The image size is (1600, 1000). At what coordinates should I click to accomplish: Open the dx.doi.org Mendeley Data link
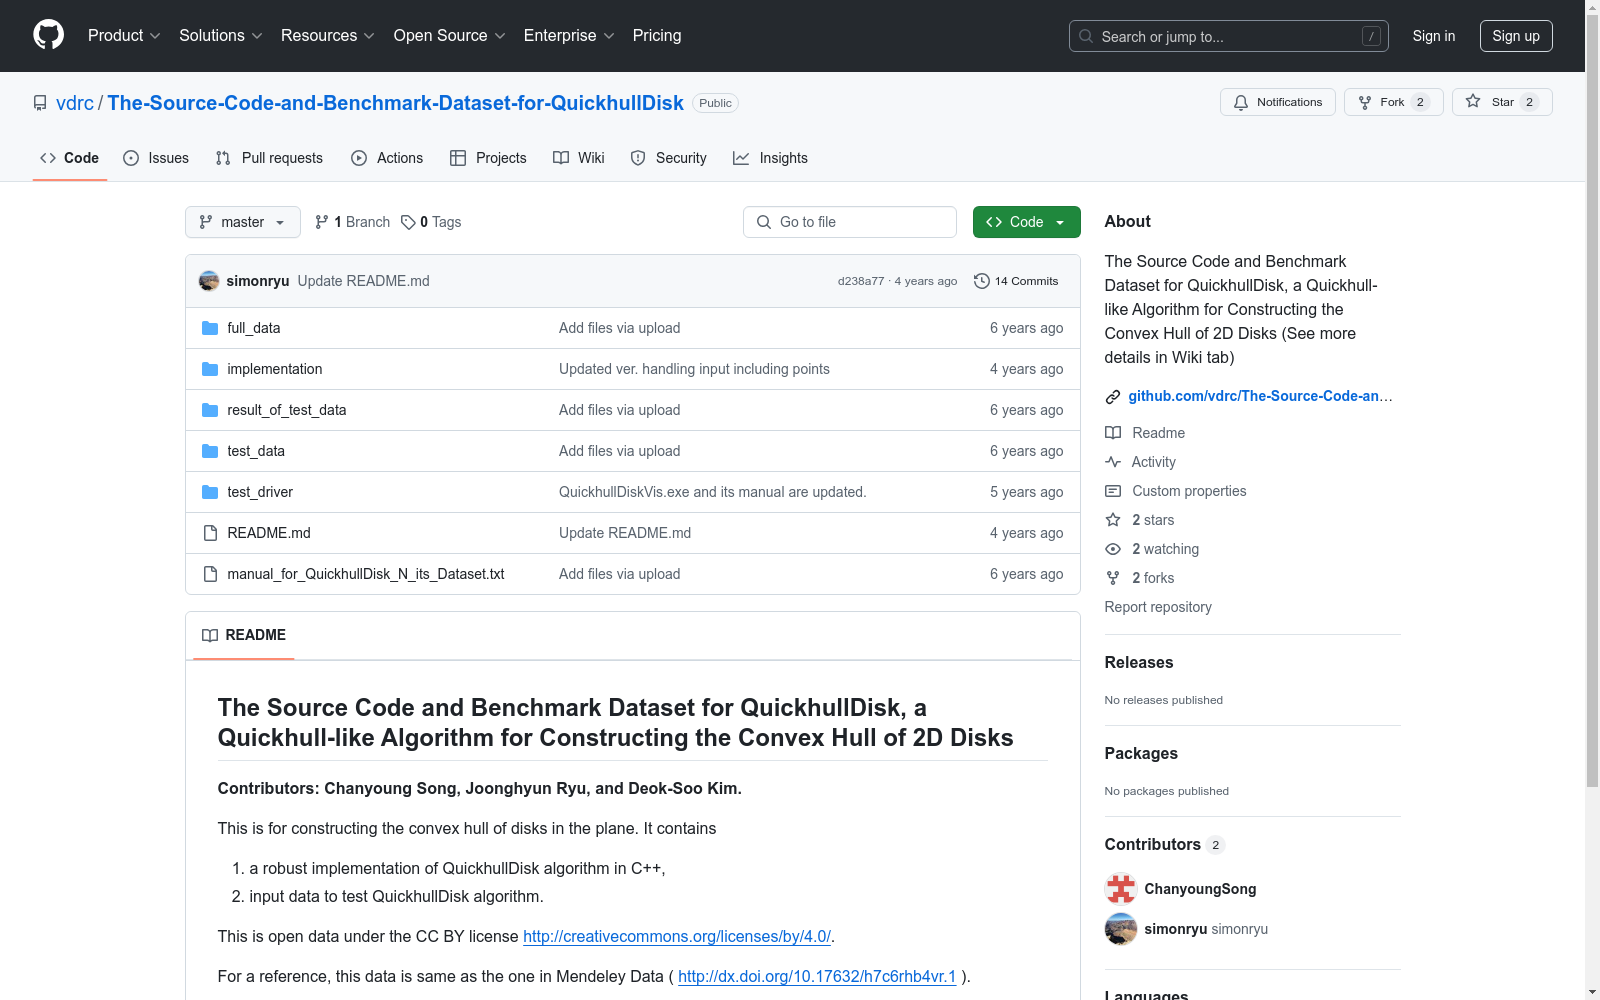pos(817,976)
